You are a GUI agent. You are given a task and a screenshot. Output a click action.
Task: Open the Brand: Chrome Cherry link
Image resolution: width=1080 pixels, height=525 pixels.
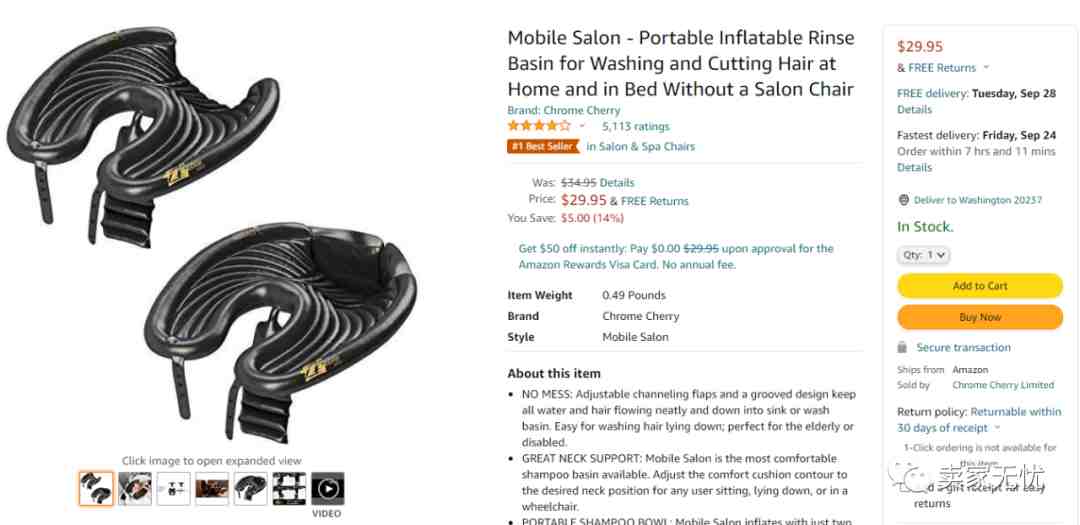563,110
